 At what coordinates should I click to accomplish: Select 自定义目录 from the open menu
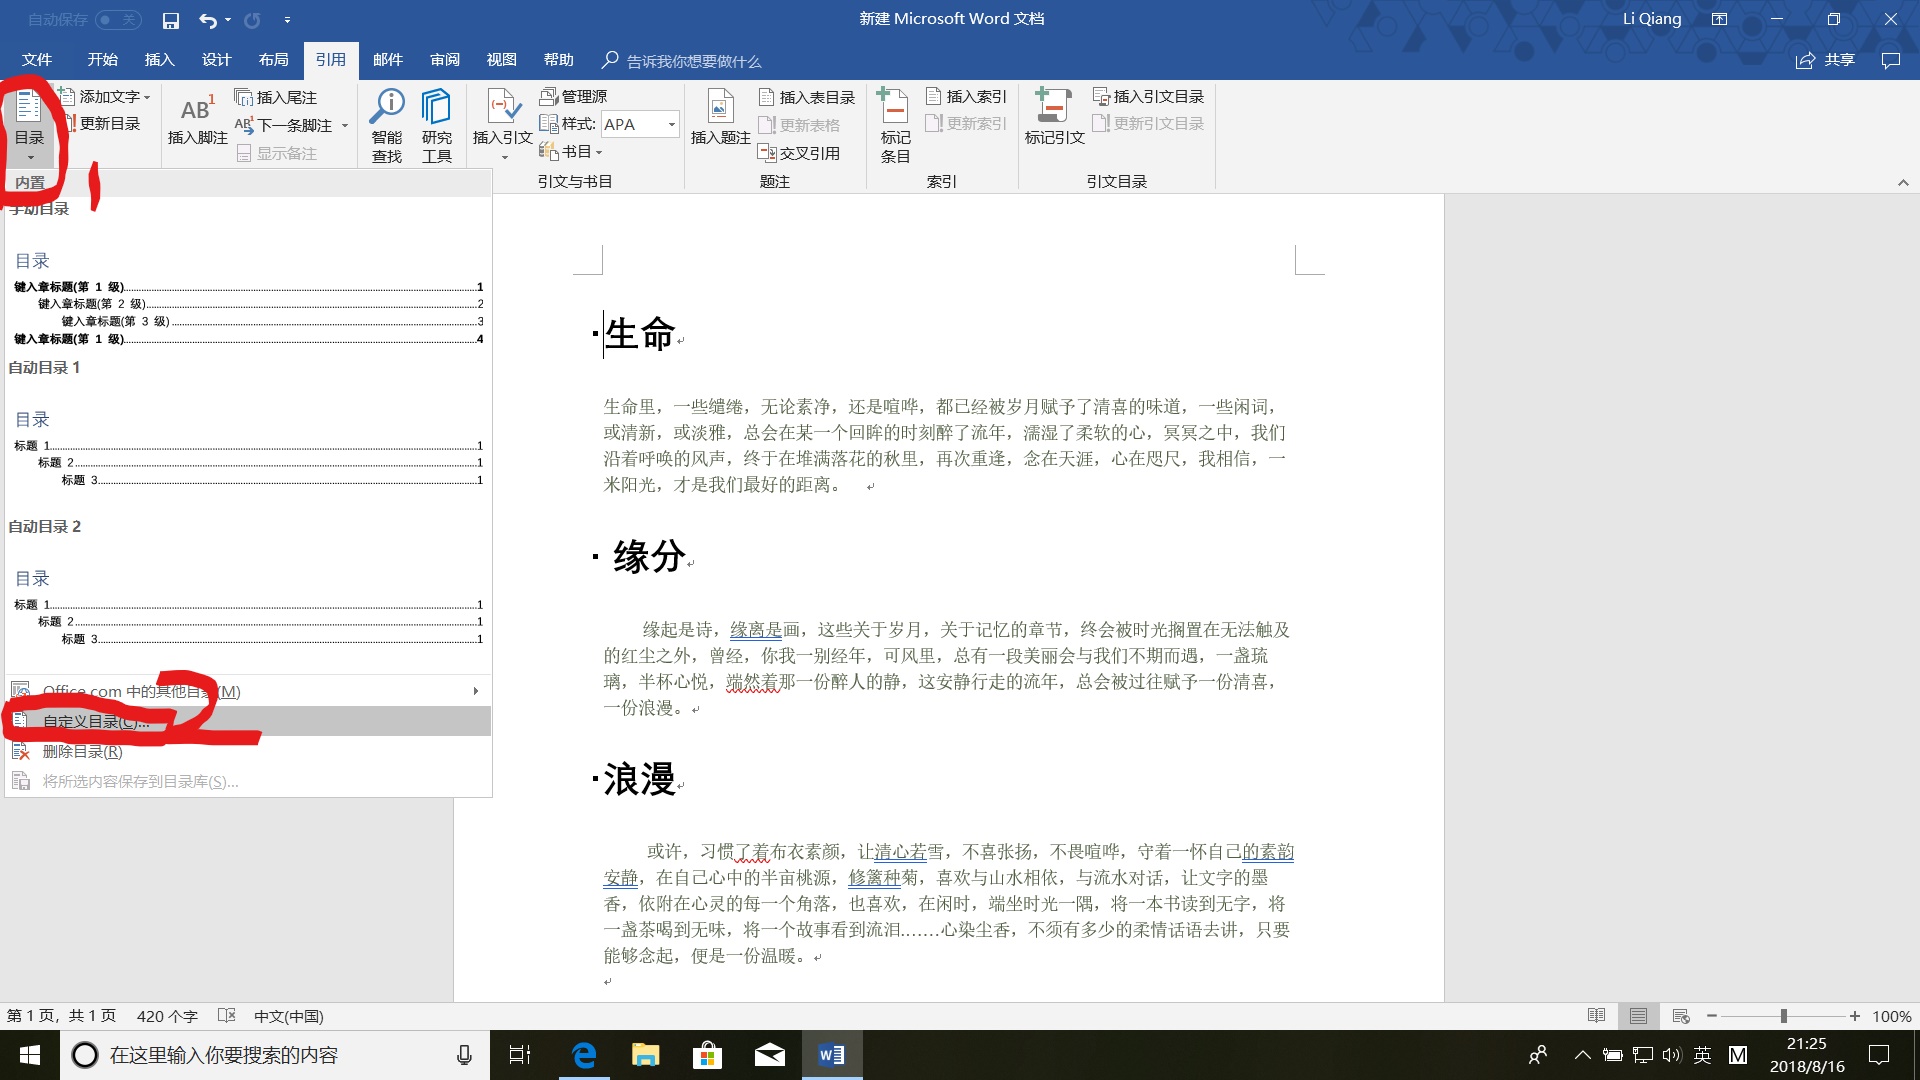point(94,721)
